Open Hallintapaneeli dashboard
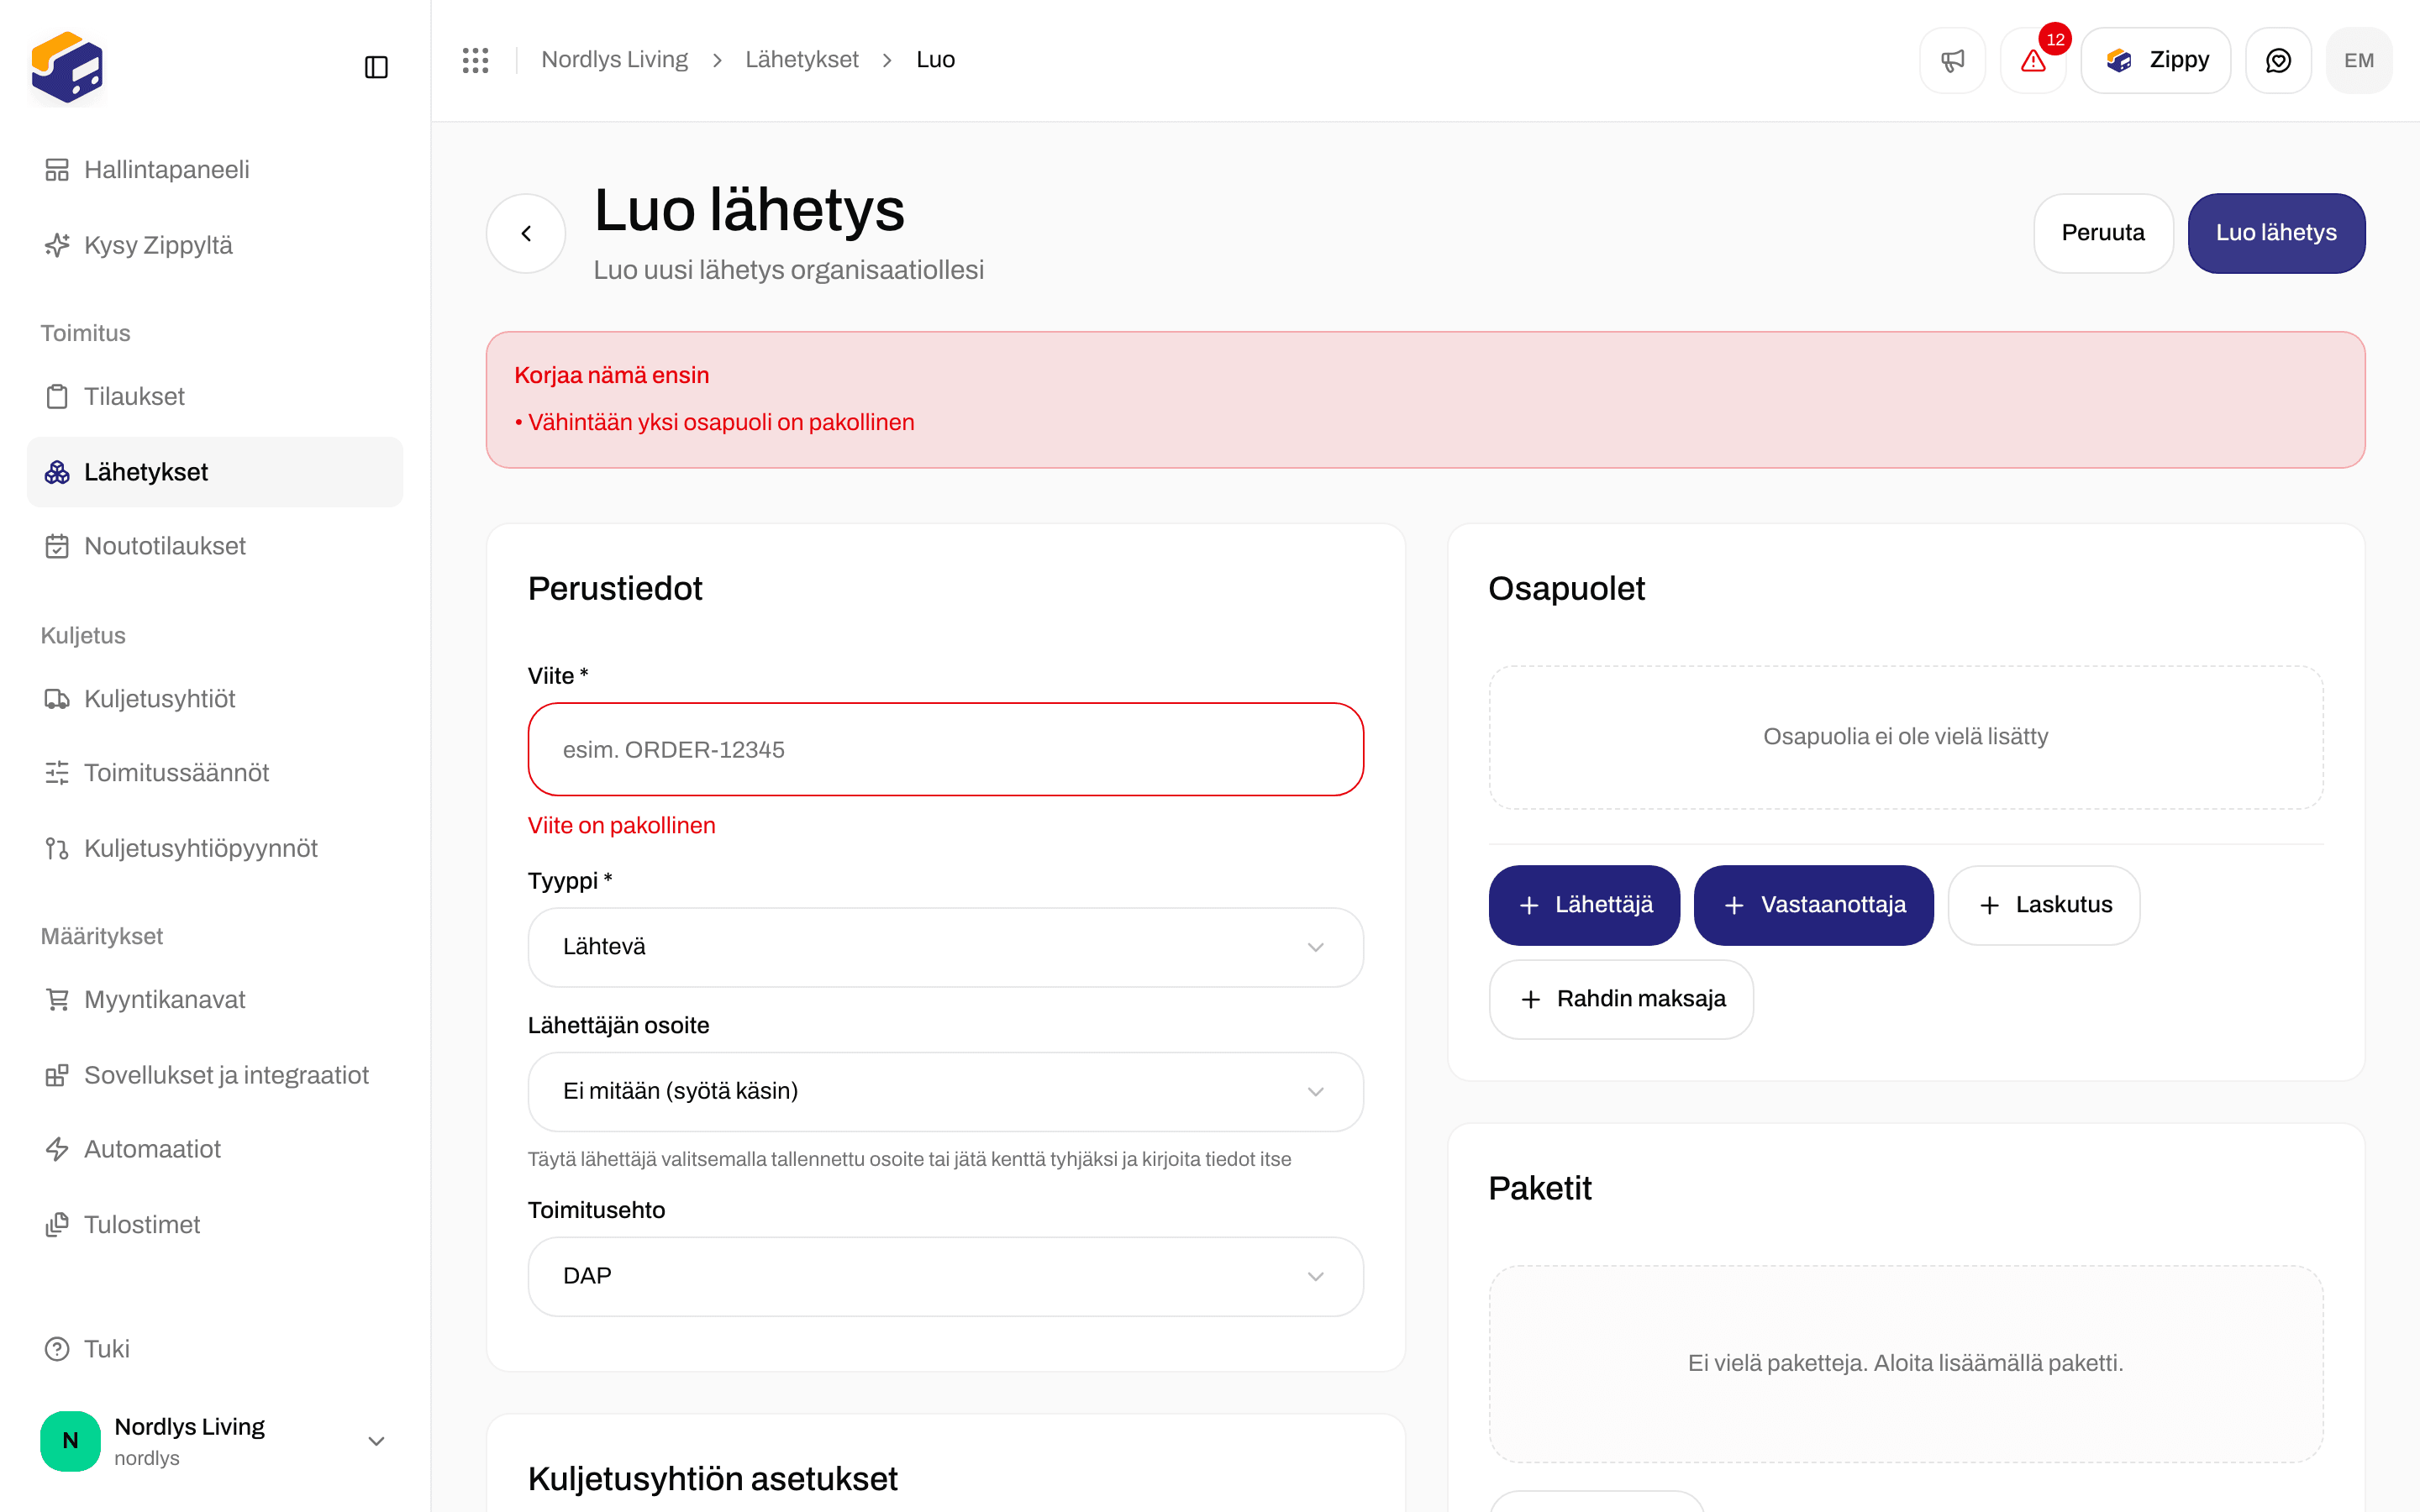The height and width of the screenshot is (1512, 2420). coord(215,170)
